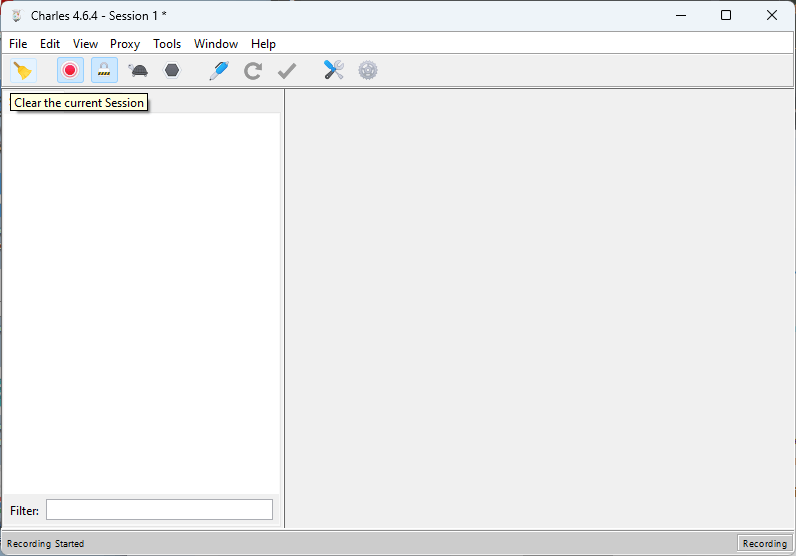
Task: Clear the session with the broom icon
Action: coord(23,70)
